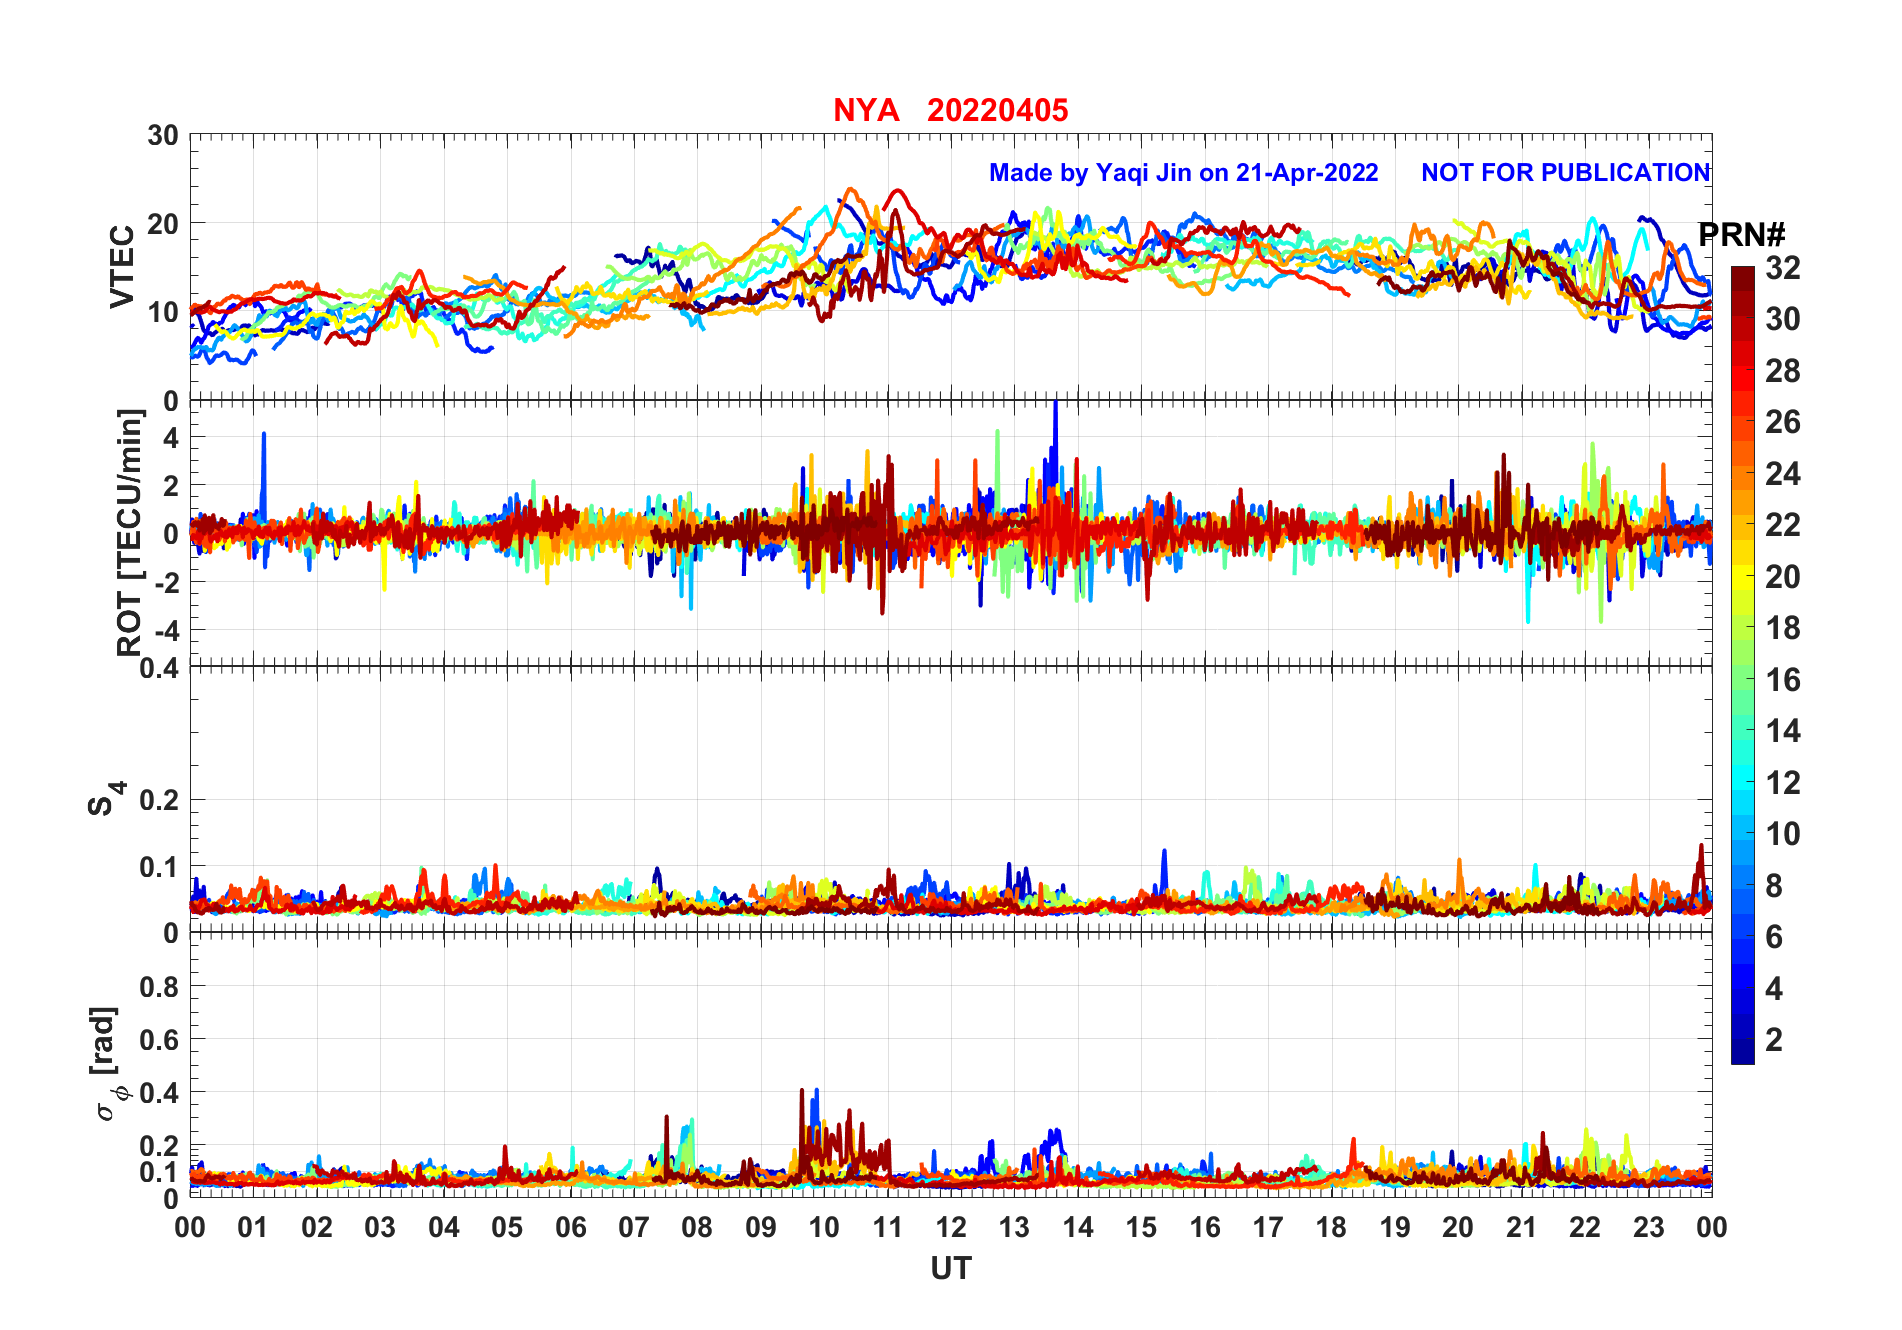Image resolution: width=1902 pixels, height=1330 pixels.
Task: Click the PRN colorbar
Action: 1742,665
